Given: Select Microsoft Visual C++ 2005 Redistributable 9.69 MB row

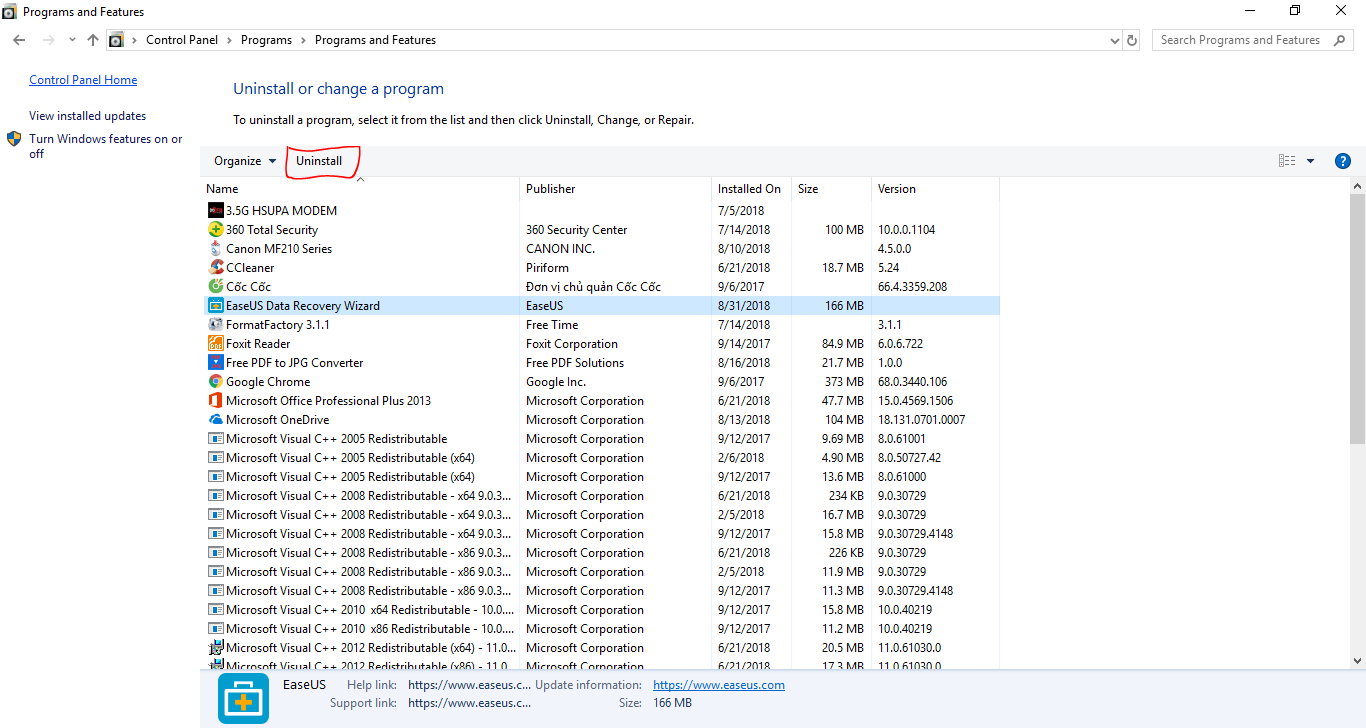Looking at the screenshot, I should [600, 439].
